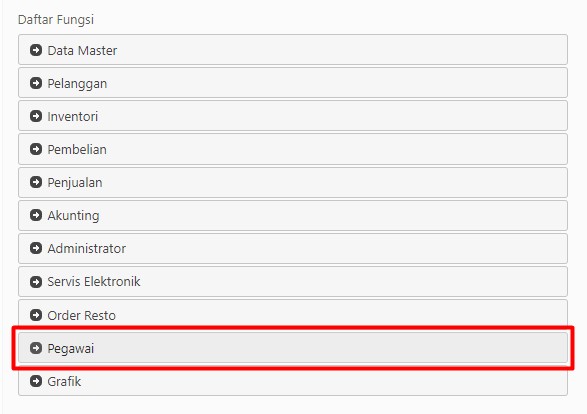587x414 pixels.
Task: Expand the Pembelian section
Action: [x=293, y=149]
